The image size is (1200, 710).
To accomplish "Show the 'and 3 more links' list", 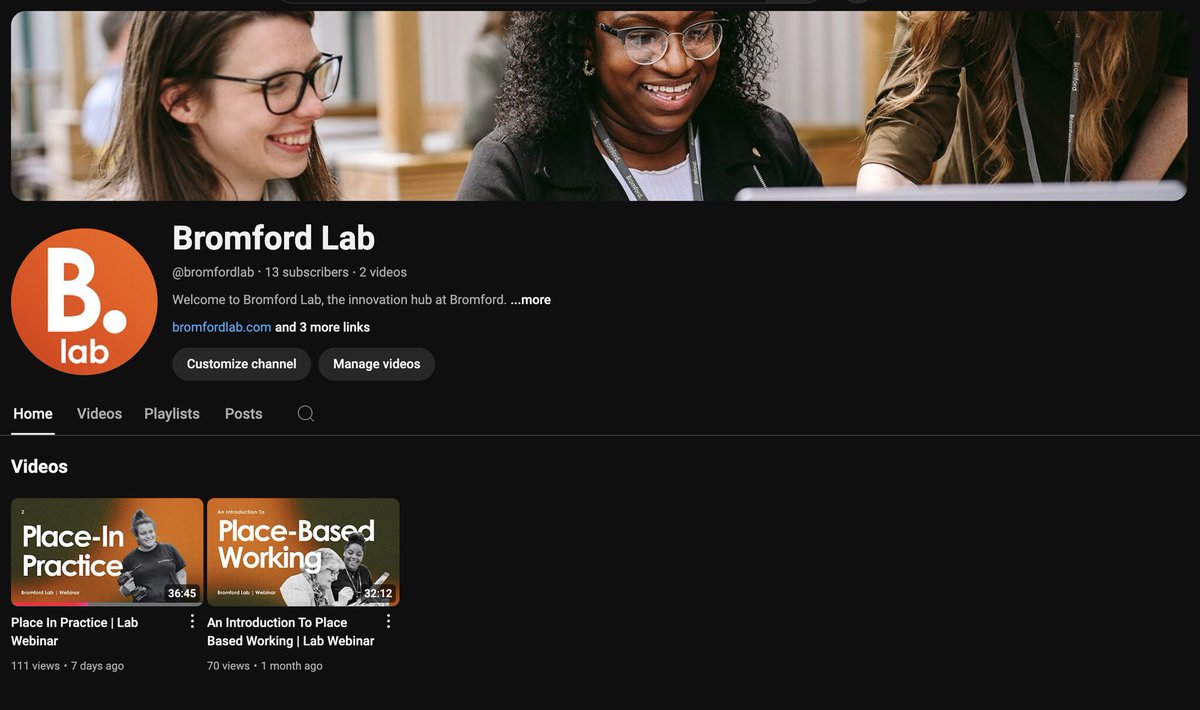I will point(322,327).
